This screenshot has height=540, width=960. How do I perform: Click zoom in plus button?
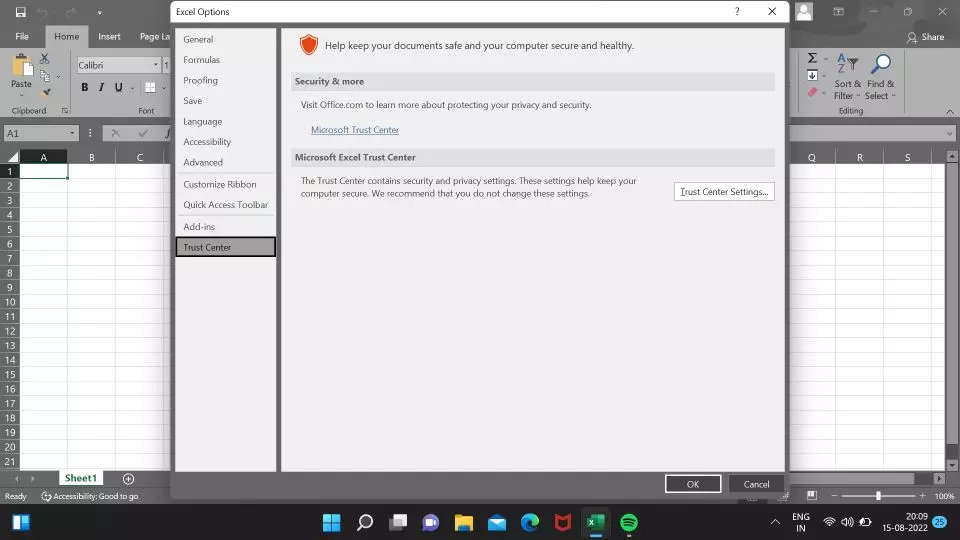click(922, 495)
